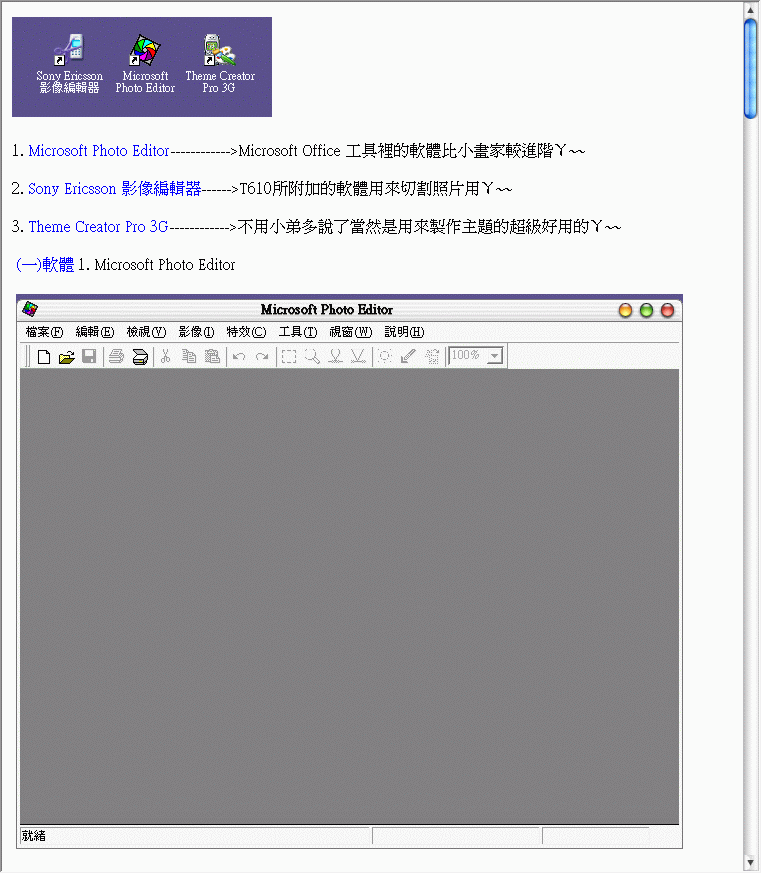Click the Print icon in toolbar

pyautogui.click(x=116, y=356)
